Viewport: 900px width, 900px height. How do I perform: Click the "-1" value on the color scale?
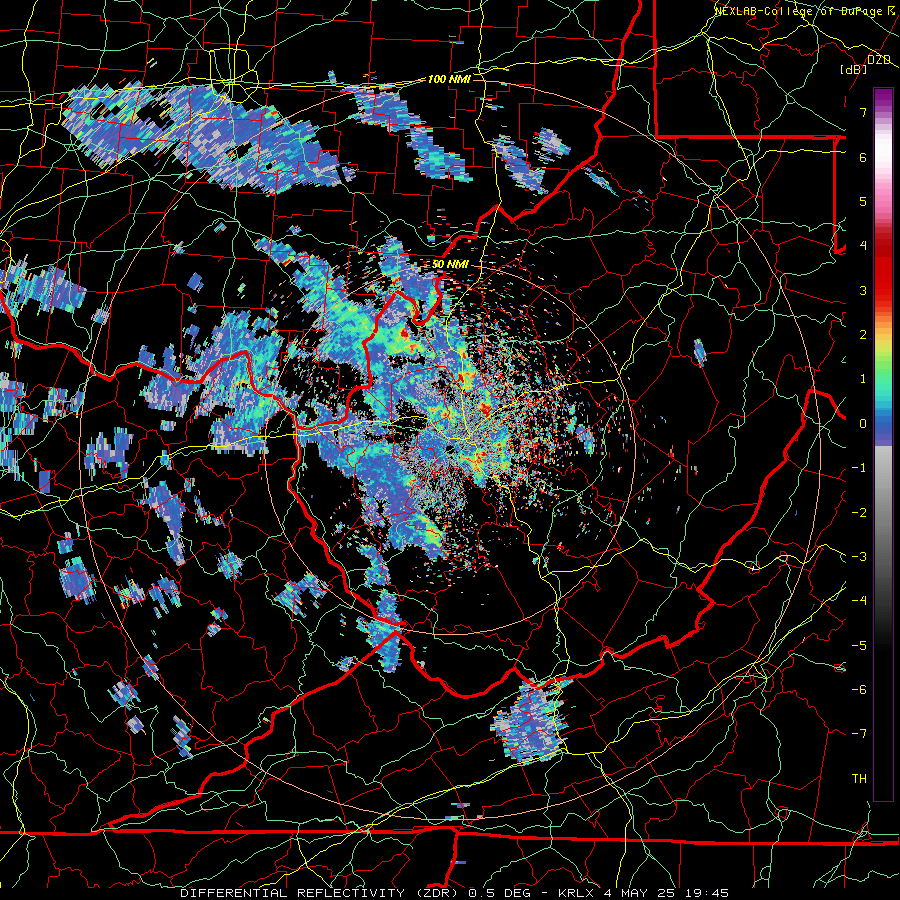pos(859,468)
